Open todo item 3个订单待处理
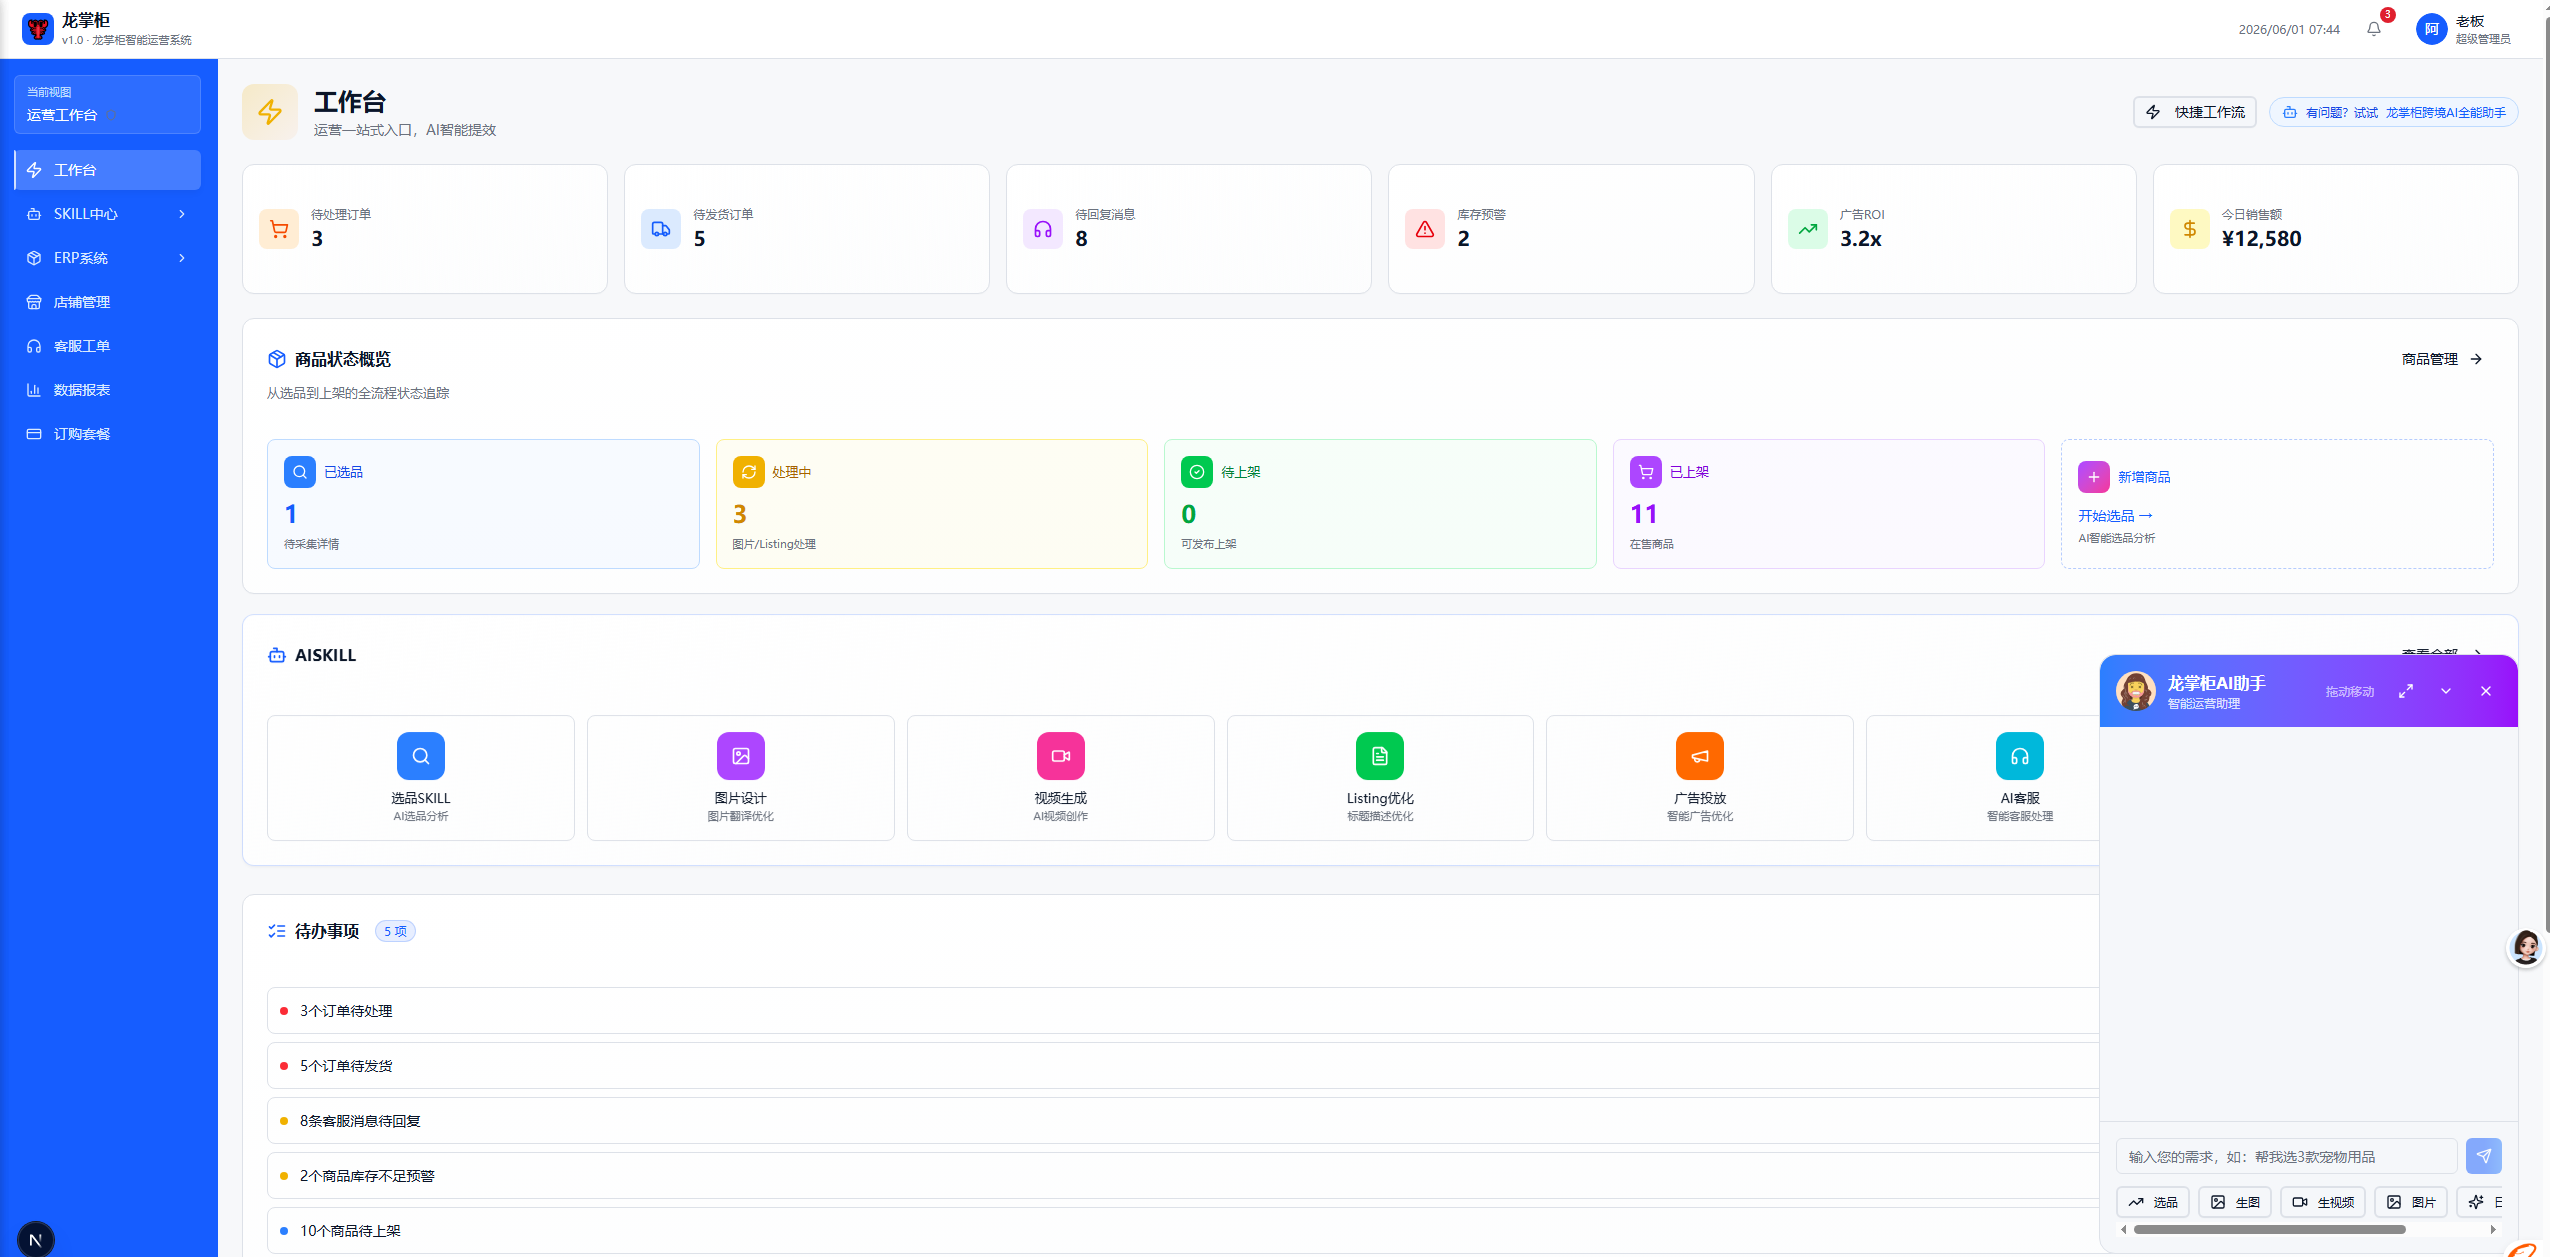 coord(1183,1011)
